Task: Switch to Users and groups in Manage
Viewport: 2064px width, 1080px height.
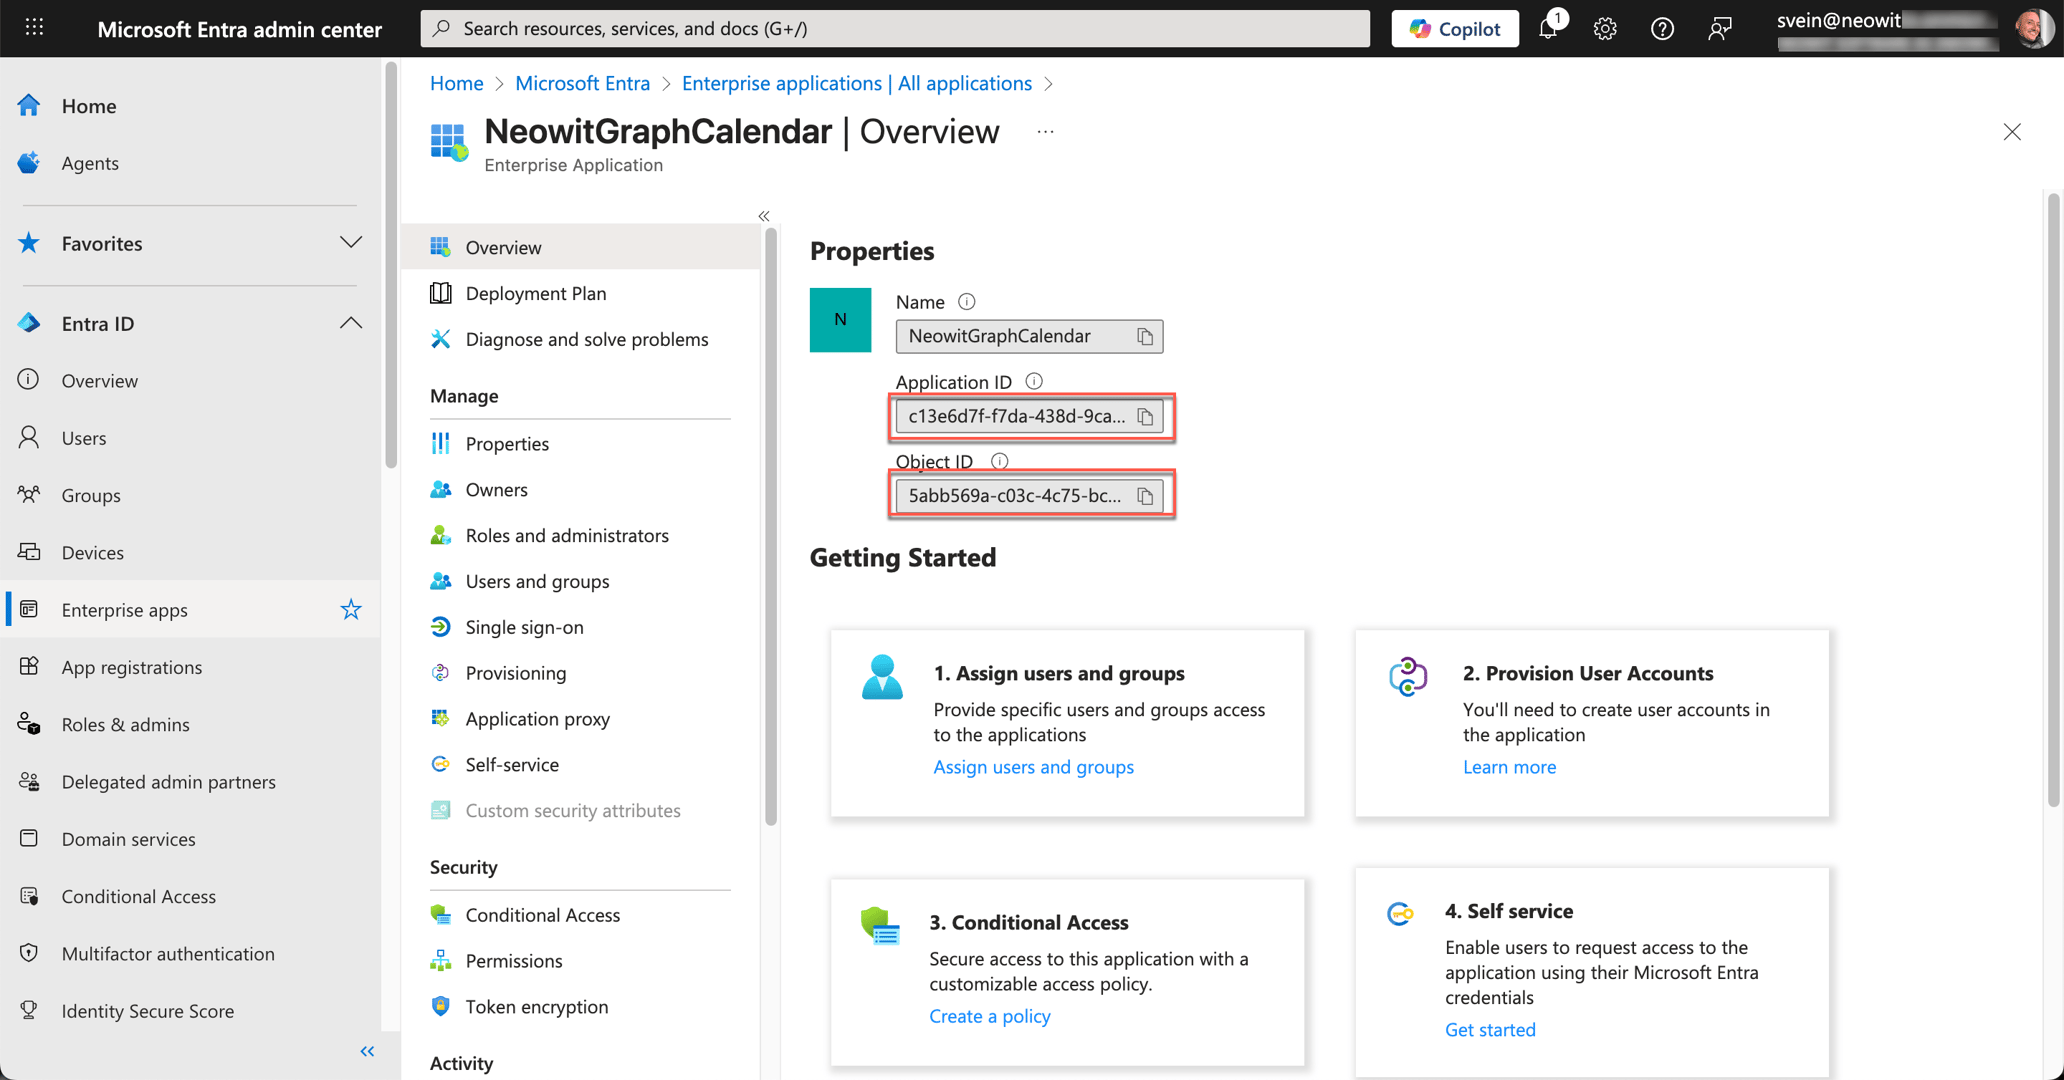Action: (536, 581)
